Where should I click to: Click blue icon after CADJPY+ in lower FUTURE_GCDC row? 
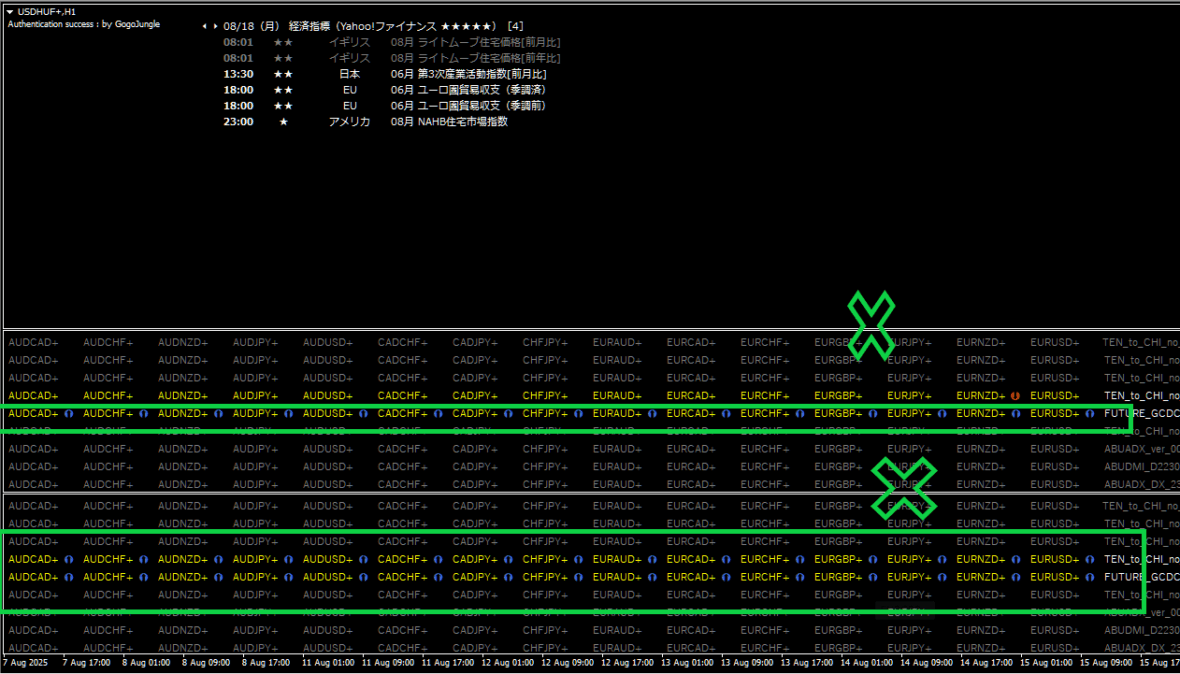pos(508,577)
